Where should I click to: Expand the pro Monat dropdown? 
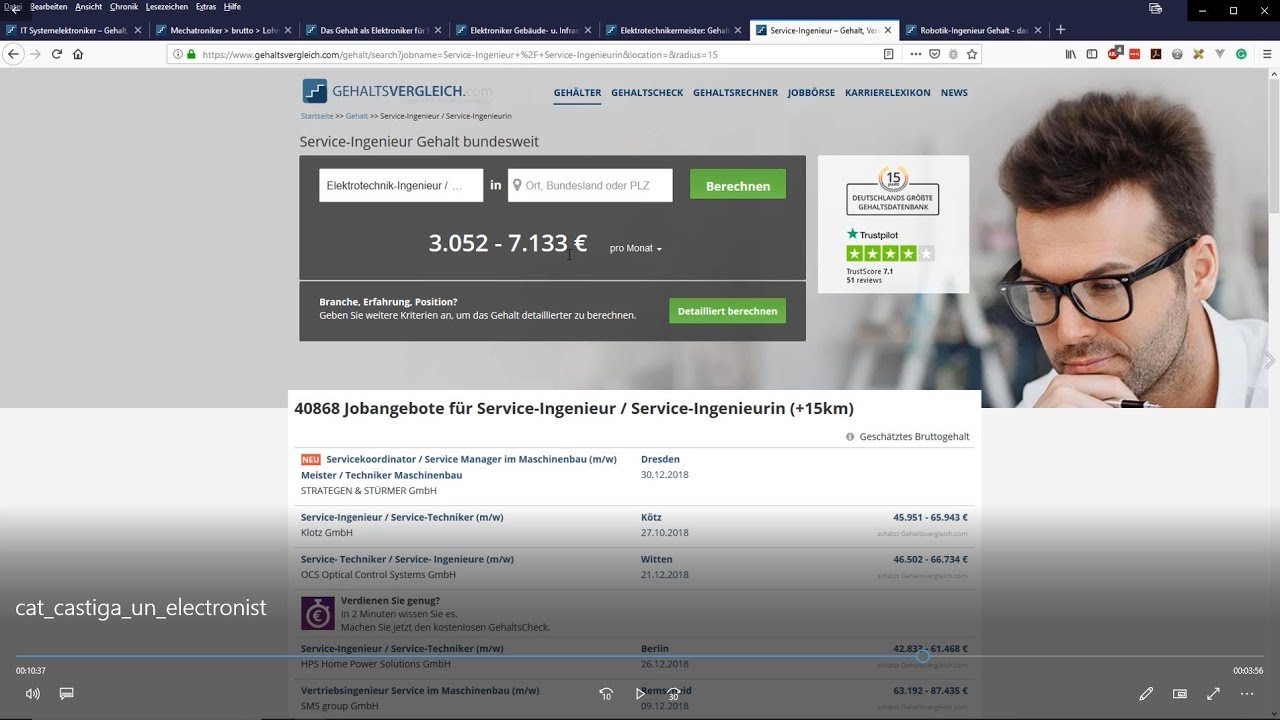pyautogui.click(x=636, y=248)
